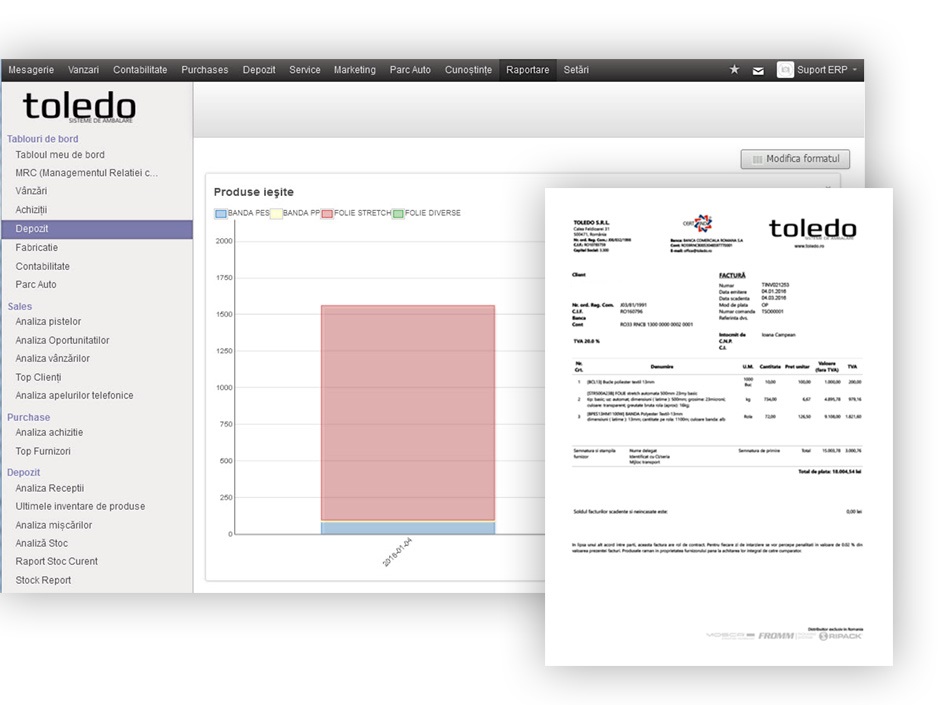Click the FACTURĂ heading on the invoice
This screenshot has width=940, height=705.
click(x=732, y=276)
